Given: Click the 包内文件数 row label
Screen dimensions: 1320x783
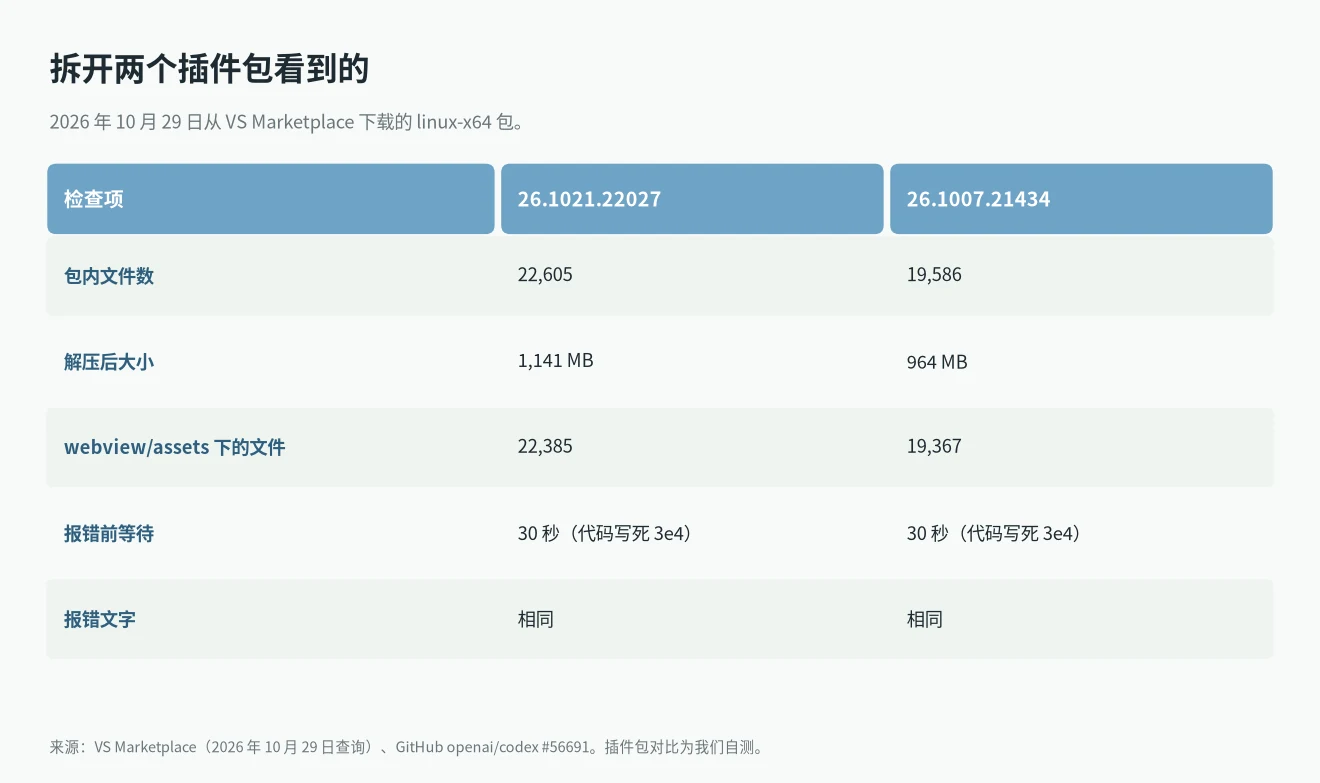Looking at the screenshot, I should (109, 276).
